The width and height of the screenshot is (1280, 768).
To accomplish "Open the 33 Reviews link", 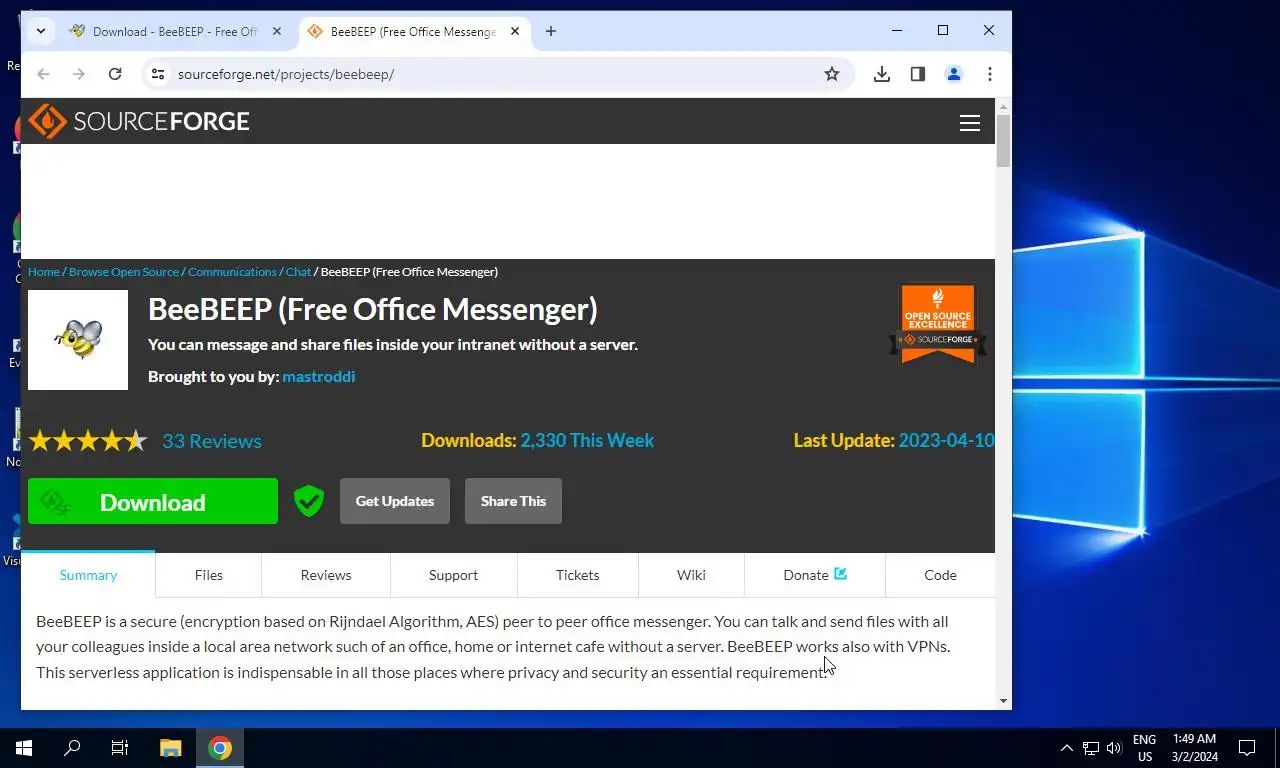I will pyautogui.click(x=212, y=441).
